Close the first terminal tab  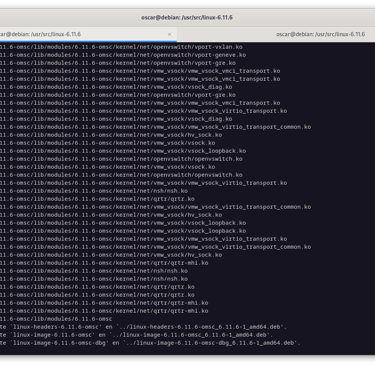[x=169, y=34]
